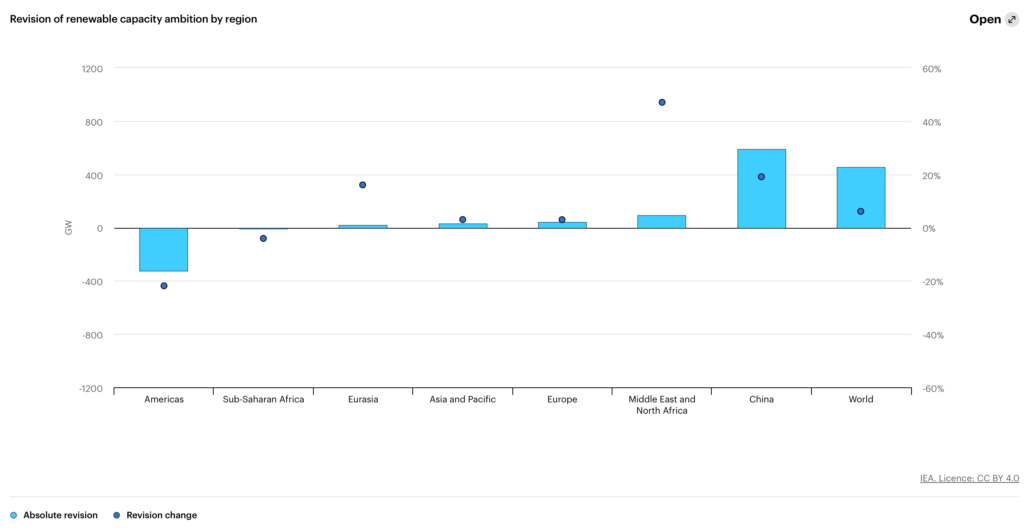Viewport: 1024px width, 528px height.
Task: Click the Revision change dark blue legend dot
Action: (x=117, y=515)
